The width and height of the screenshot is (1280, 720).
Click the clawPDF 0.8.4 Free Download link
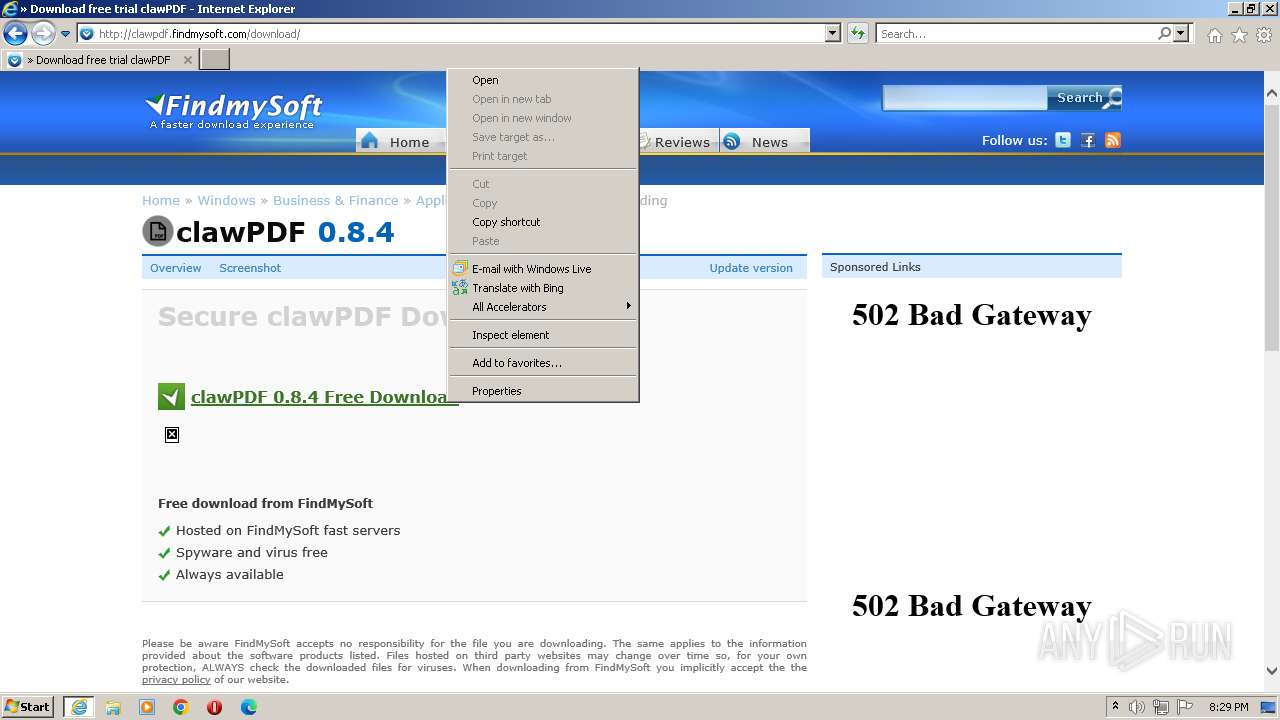tap(324, 397)
